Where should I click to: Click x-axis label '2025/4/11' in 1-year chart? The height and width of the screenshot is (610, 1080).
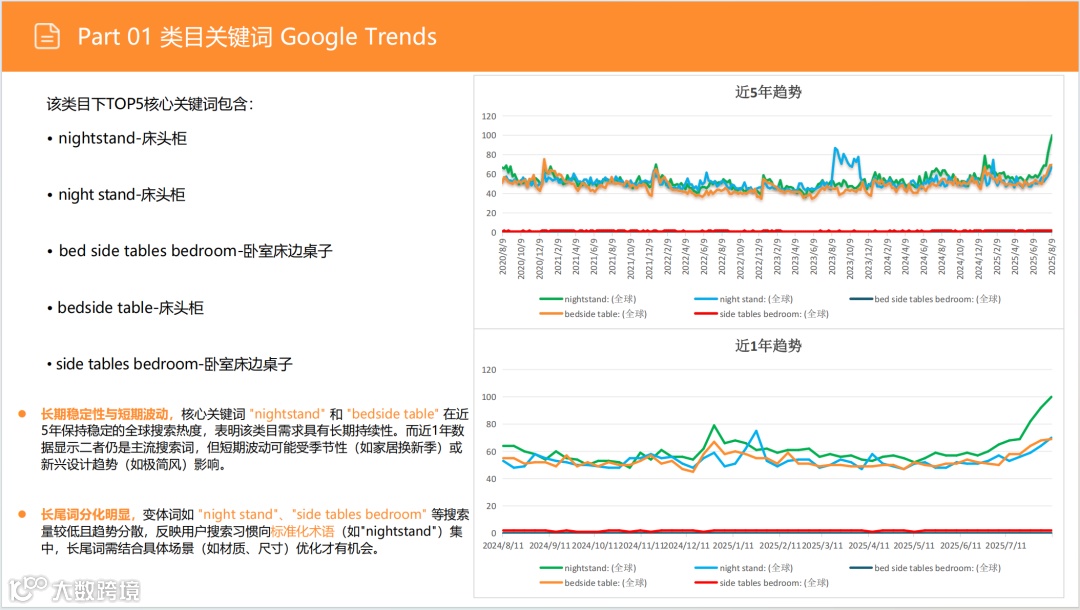[x=869, y=545]
